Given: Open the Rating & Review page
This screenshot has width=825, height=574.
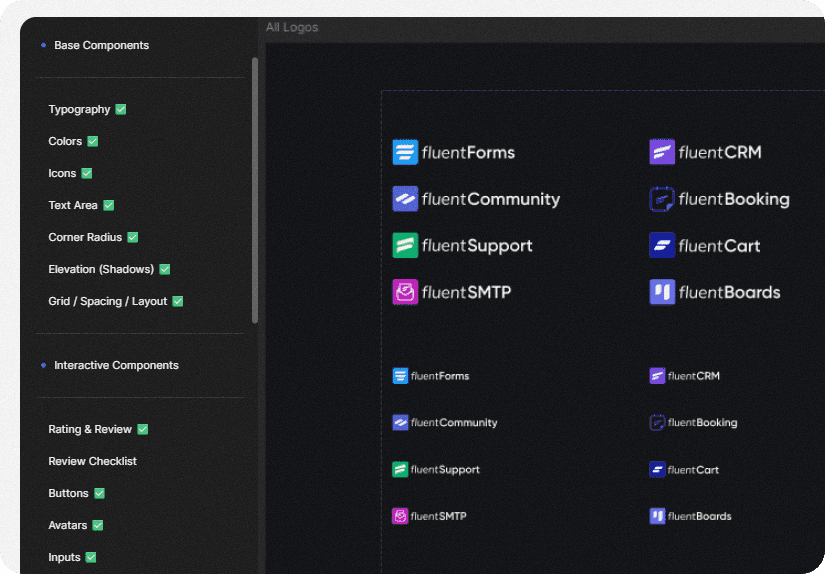Looking at the screenshot, I should click(x=90, y=429).
